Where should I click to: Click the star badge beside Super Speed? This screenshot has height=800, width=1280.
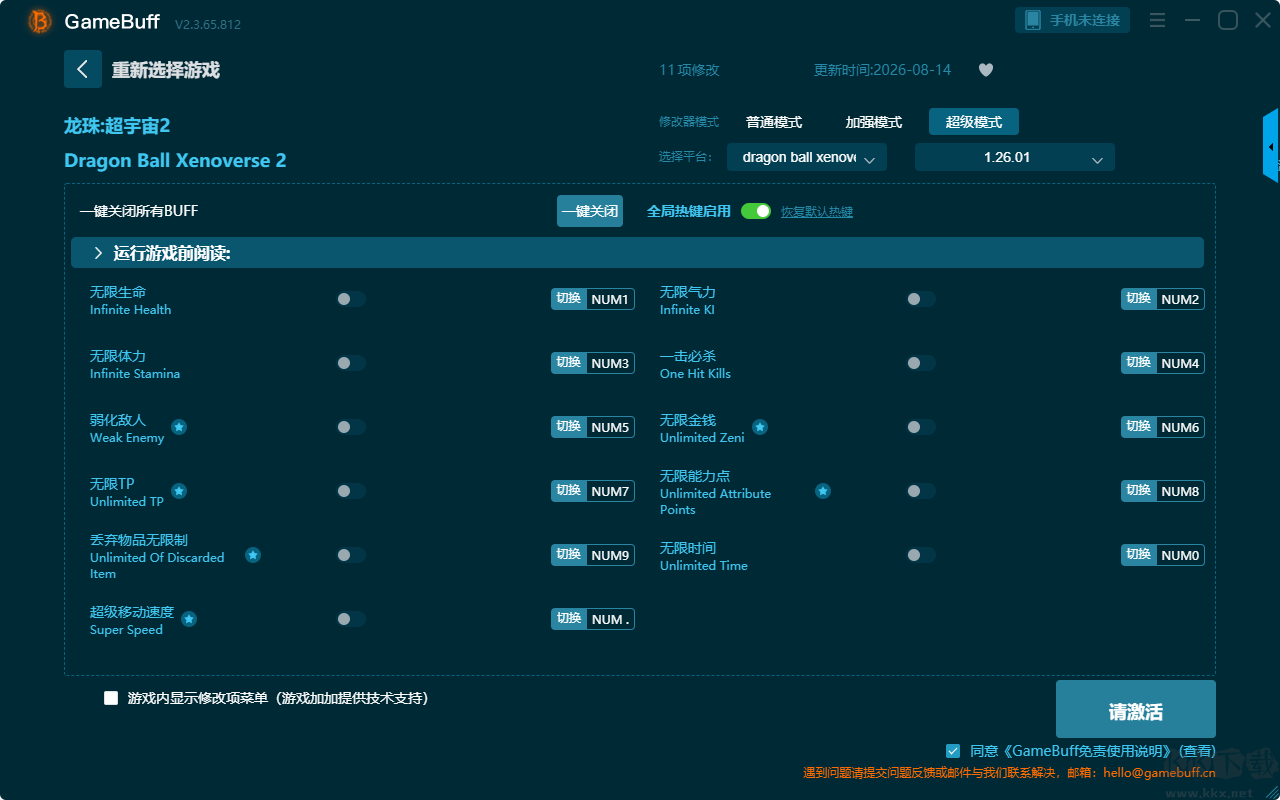tap(189, 619)
